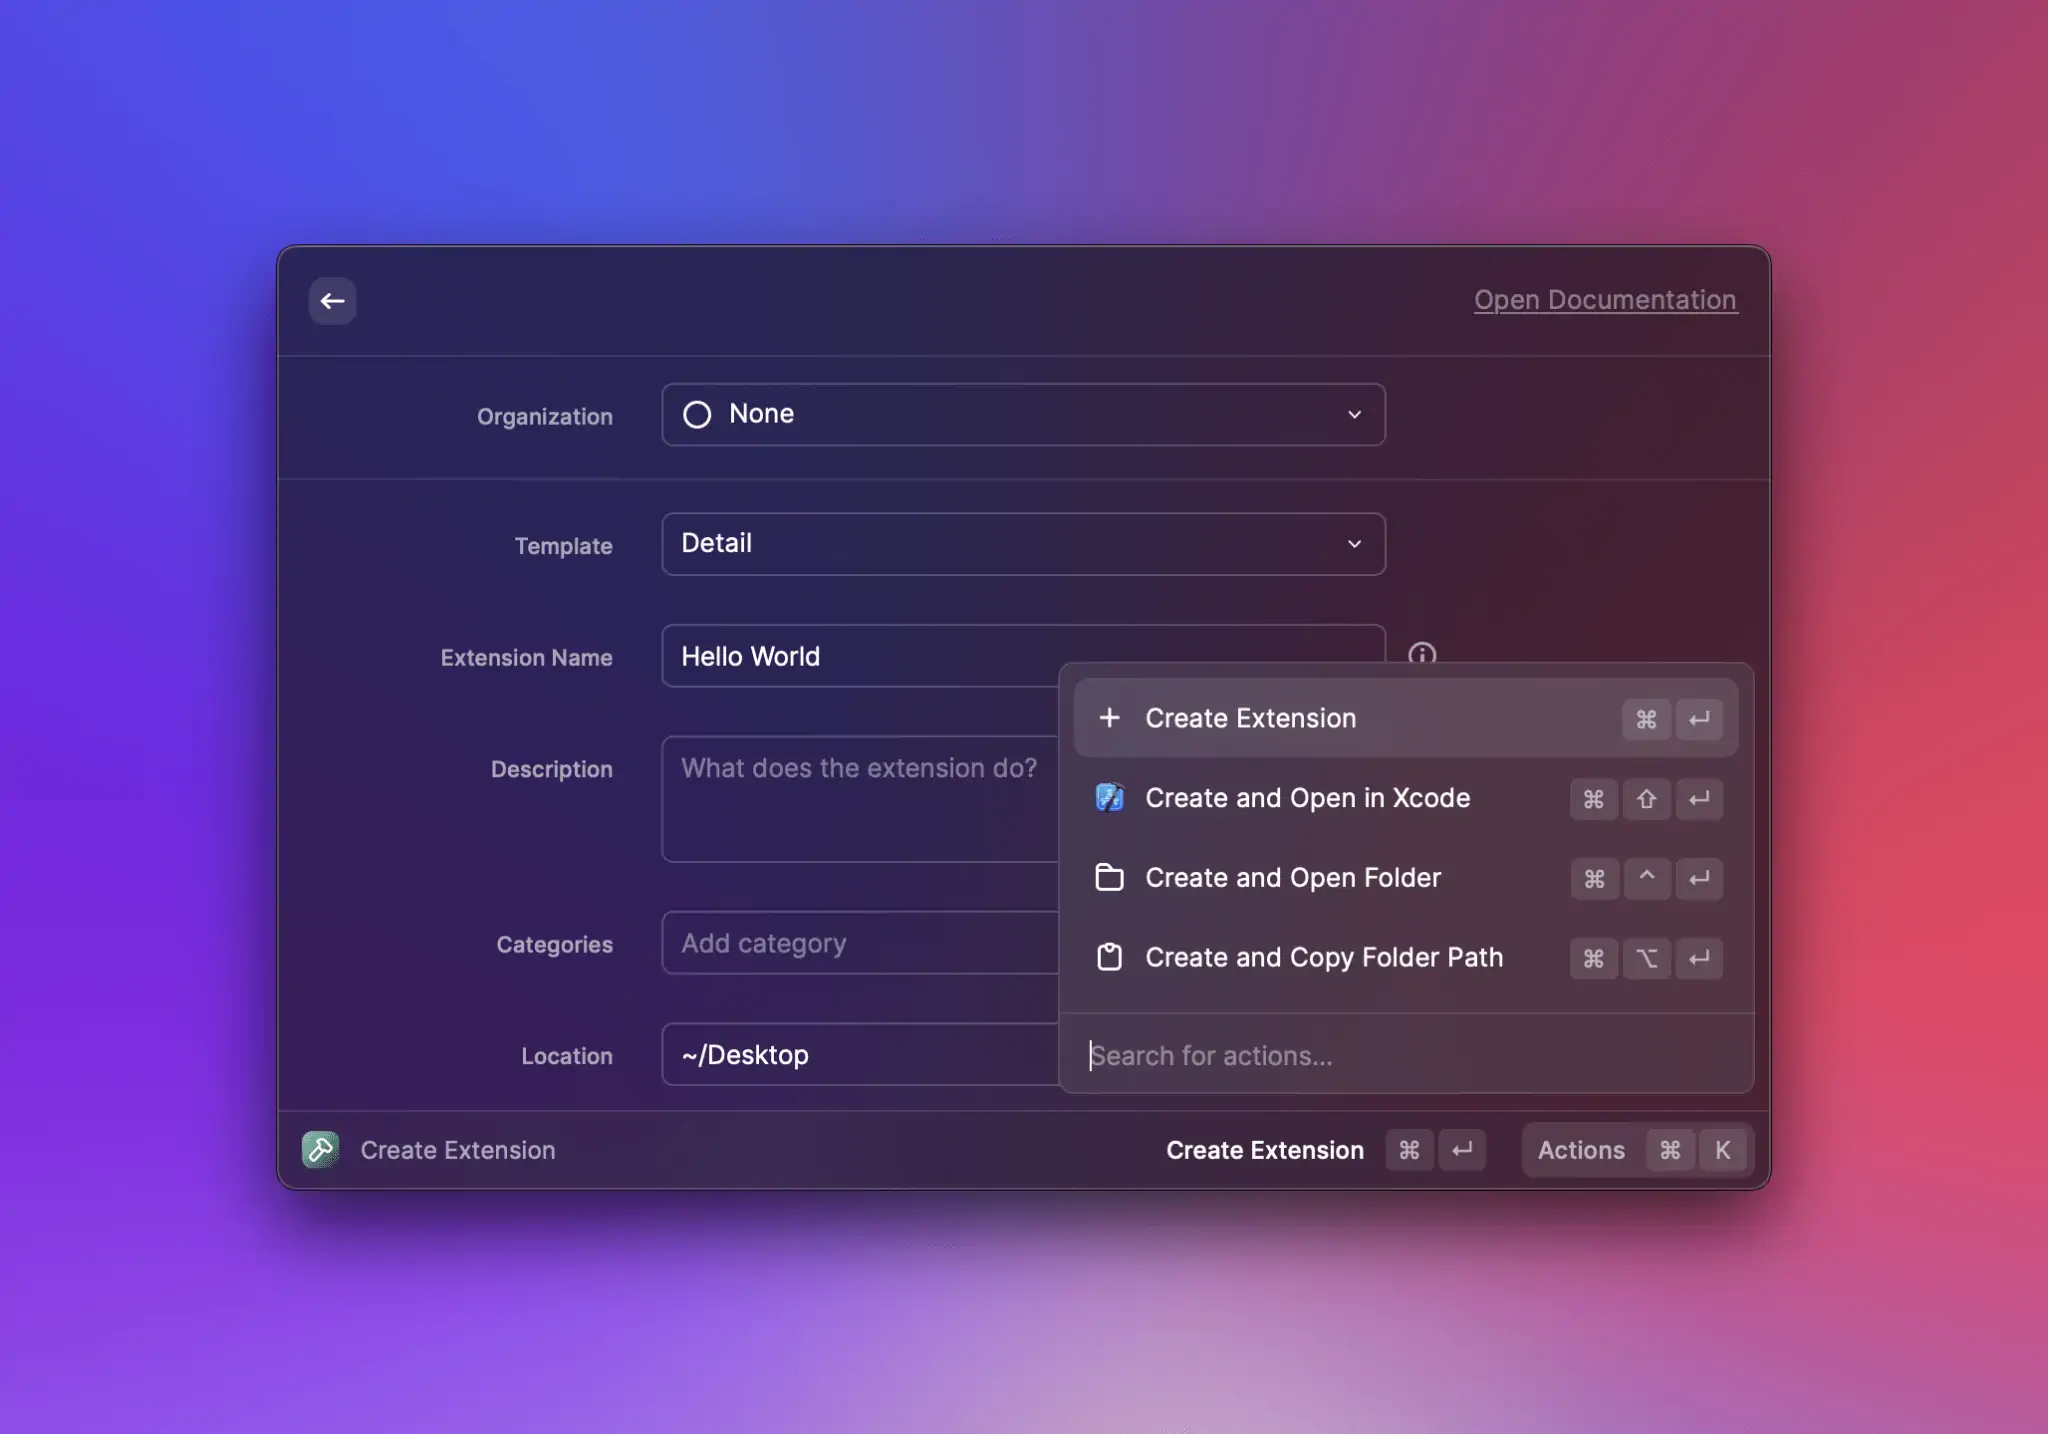Click the Create Extension label in the status bar
The width and height of the screenshot is (2048, 1434).
[x=457, y=1150]
